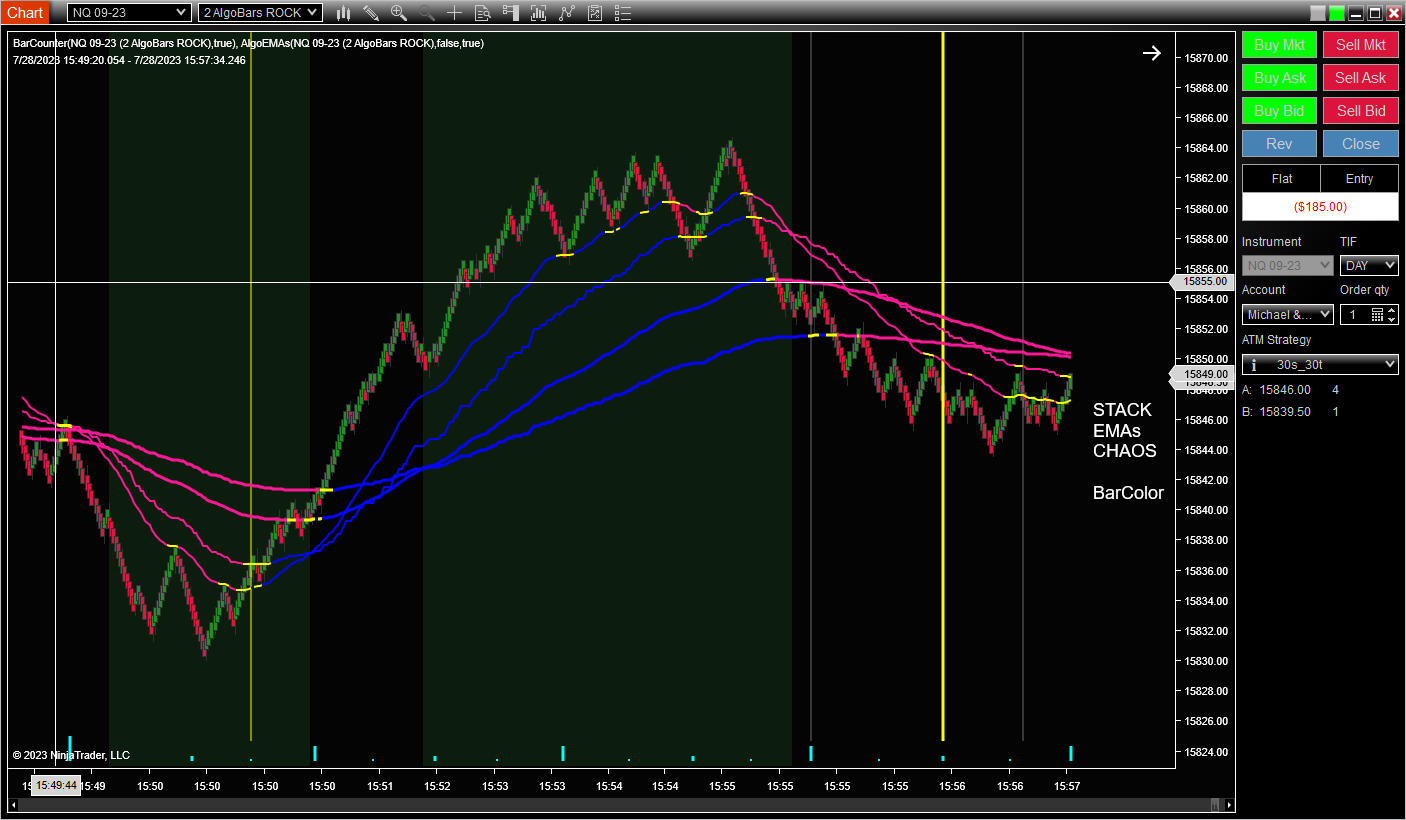Screen dimensions: 1406x820
Task: Click the STACK text on chart
Action: (x=1122, y=410)
